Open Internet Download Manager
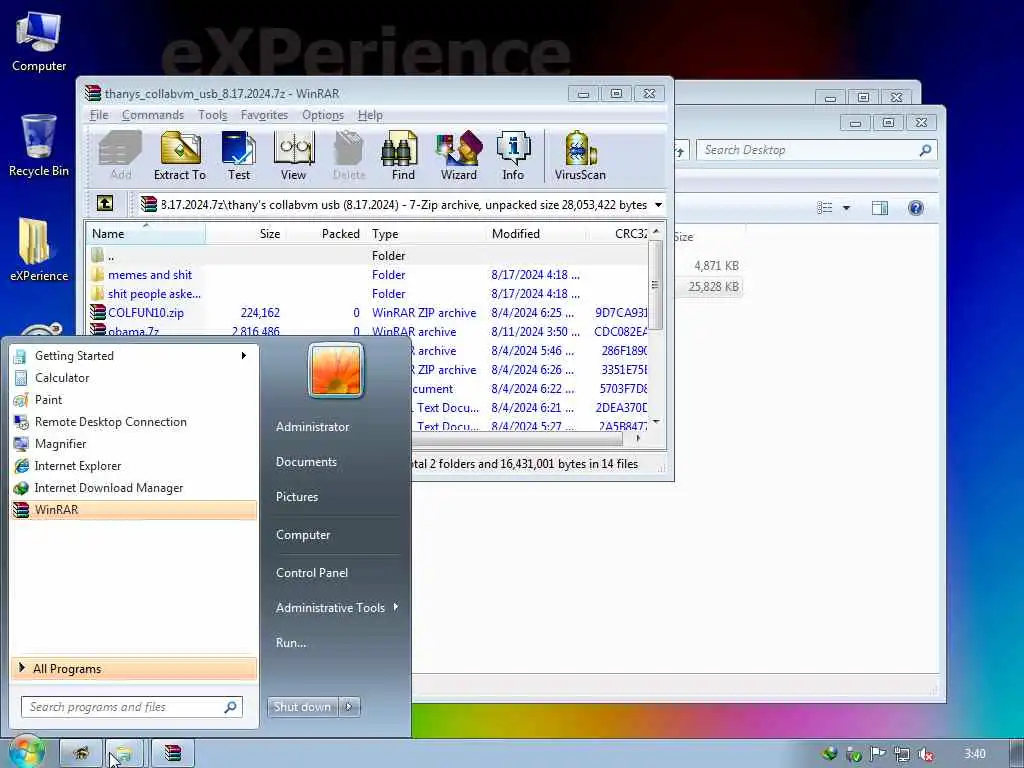Image resolution: width=1024 pixels, height=768 pixels. 134,488
